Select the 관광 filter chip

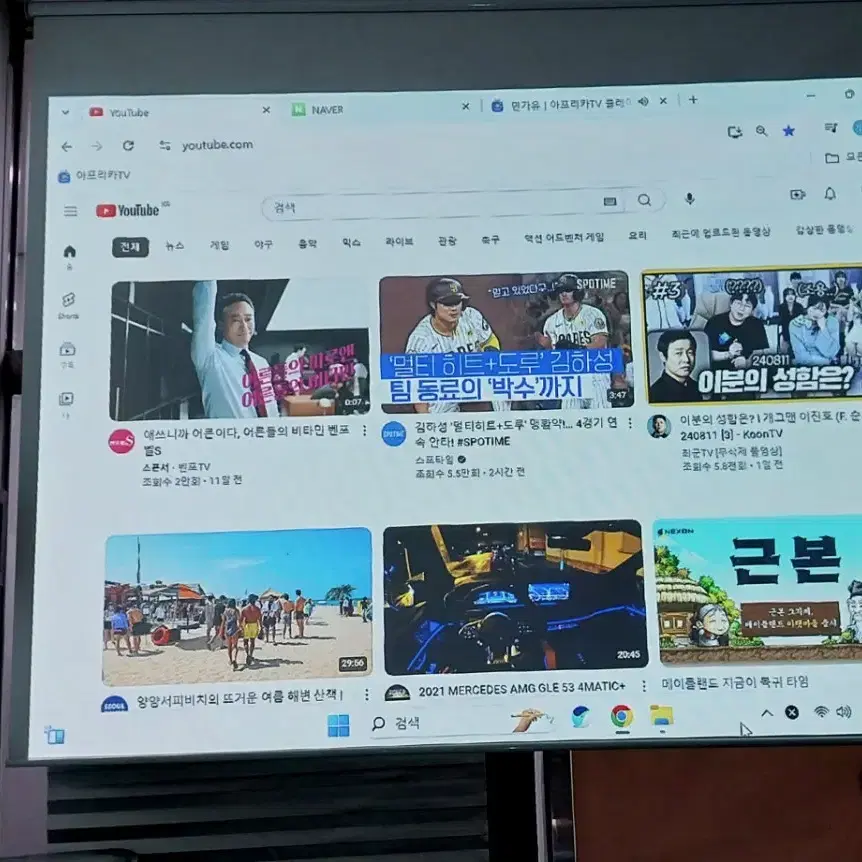coord(447,240)
